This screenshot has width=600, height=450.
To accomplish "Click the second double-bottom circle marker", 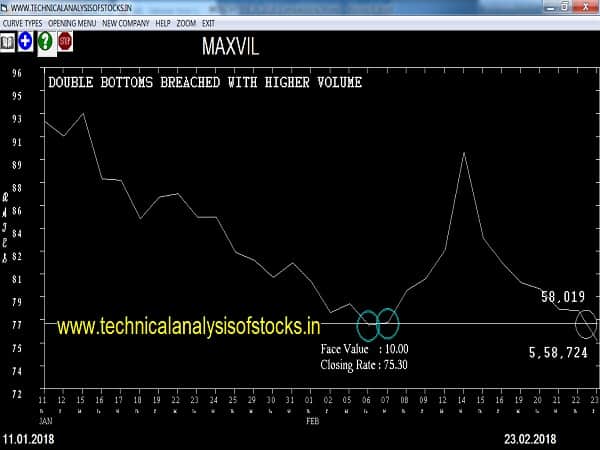I will 388,322.
